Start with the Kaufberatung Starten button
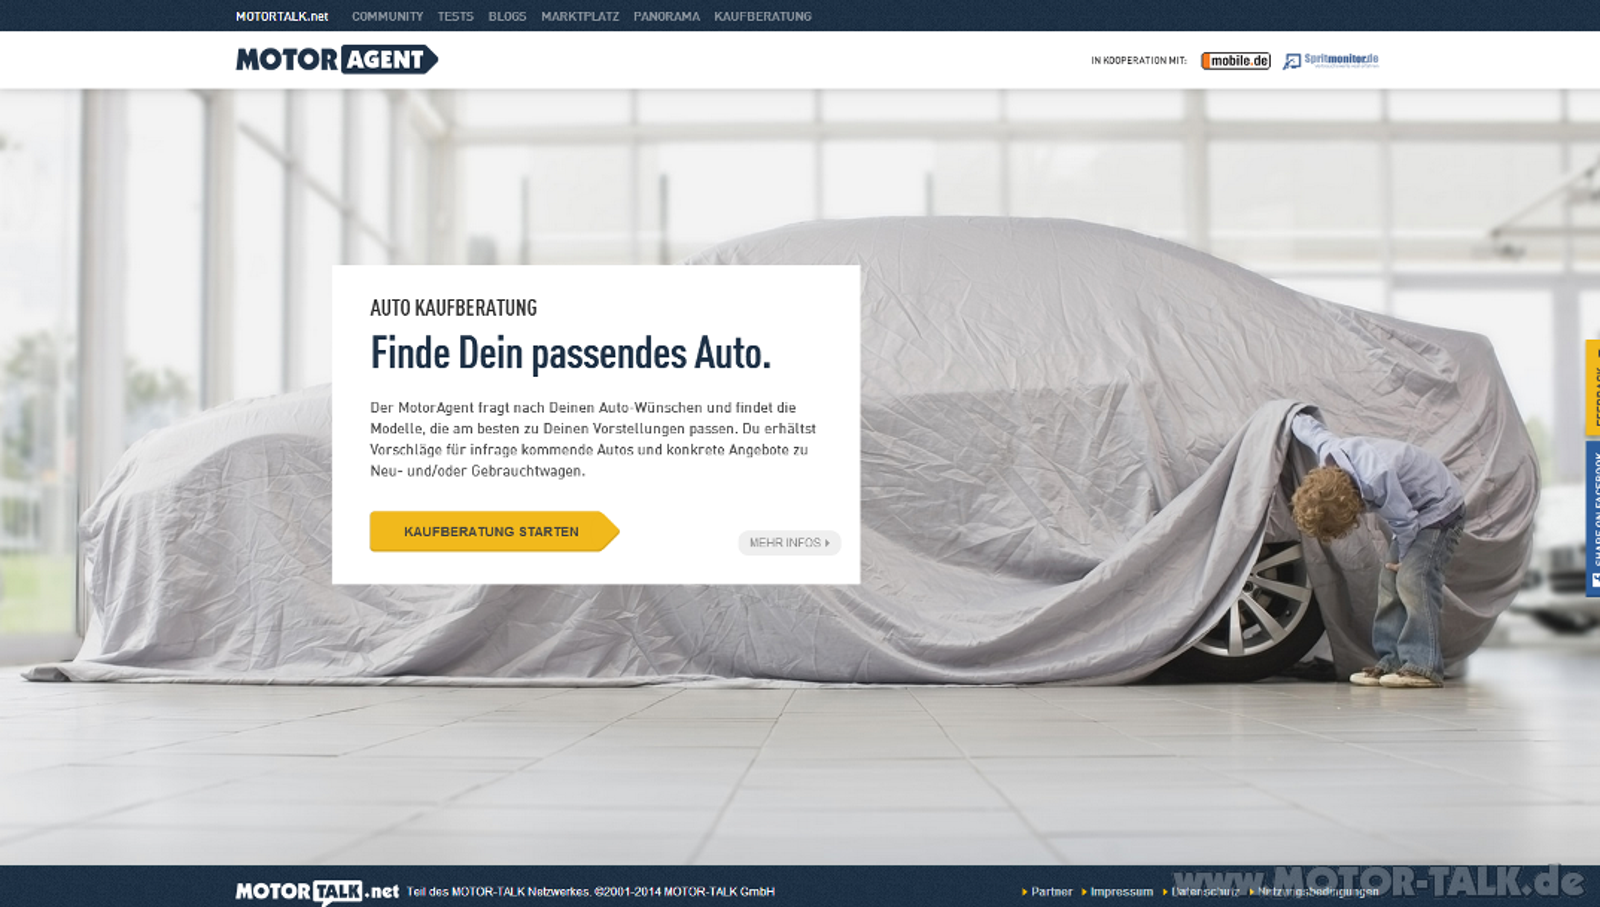This screenshot has height=907, width=1600. click(494, 531)
